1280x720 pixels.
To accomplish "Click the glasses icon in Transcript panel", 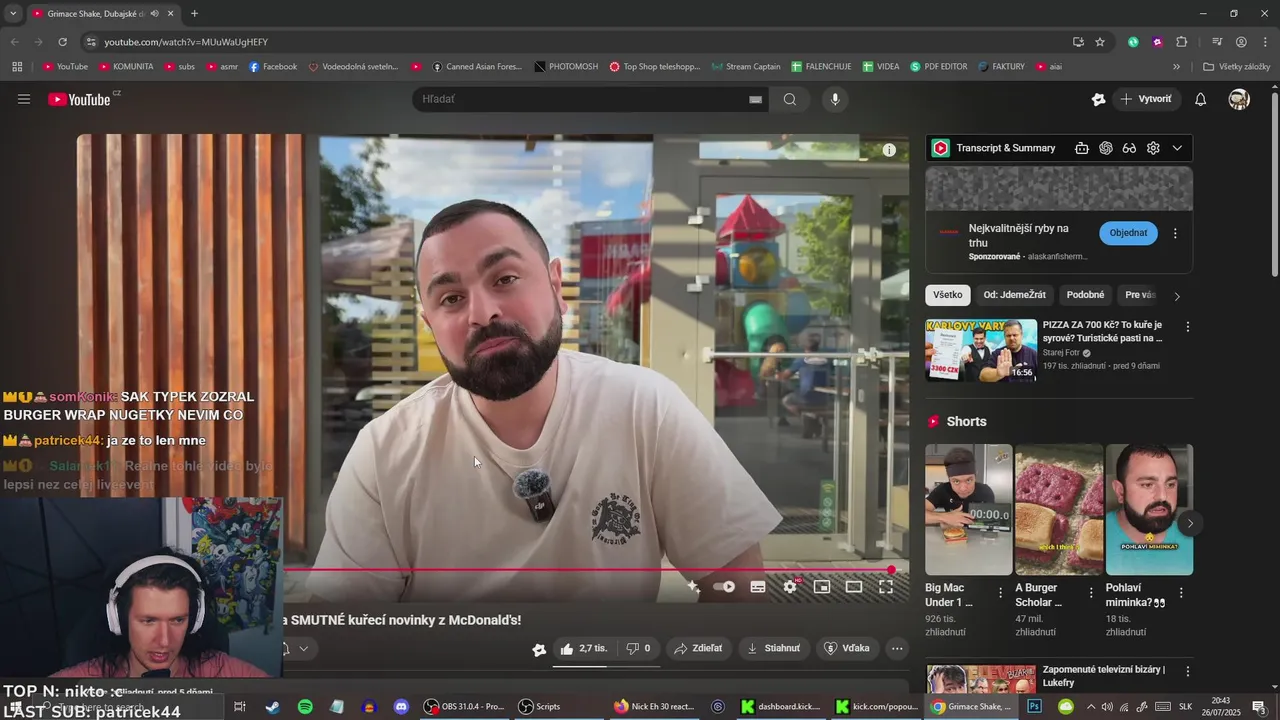I will (1129, 148).
